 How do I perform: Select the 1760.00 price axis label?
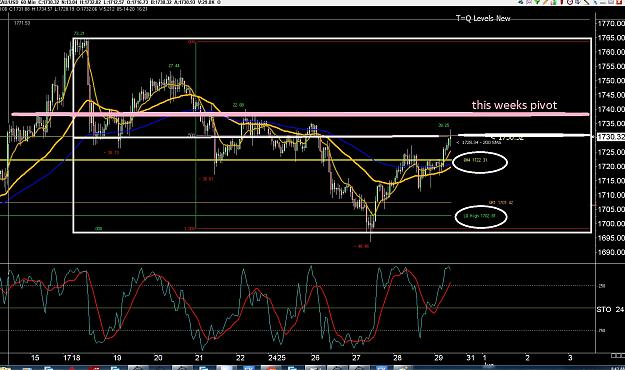611,52
